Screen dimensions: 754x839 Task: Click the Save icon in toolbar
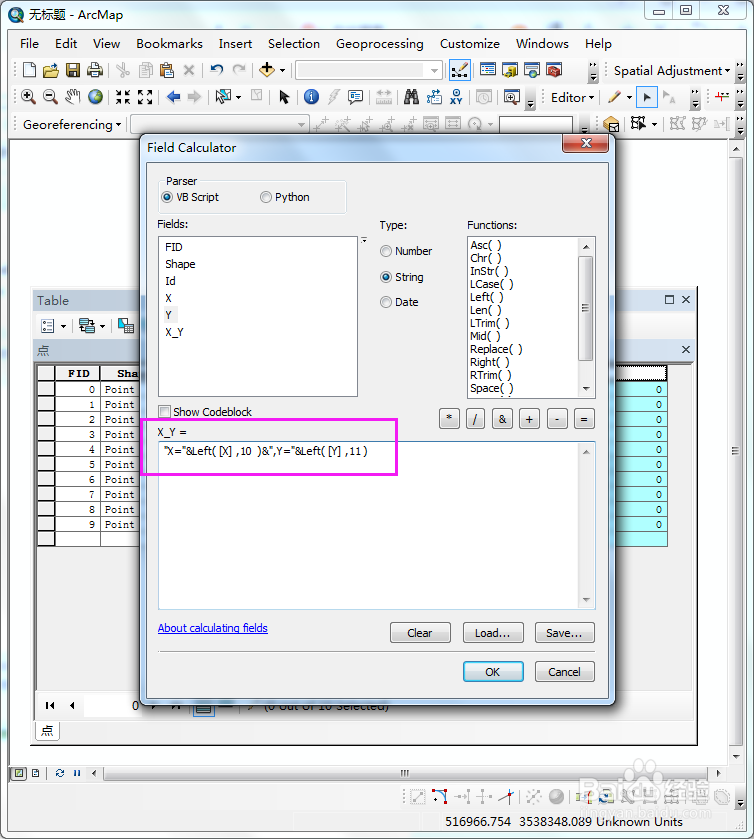click(x=73, y=70)
